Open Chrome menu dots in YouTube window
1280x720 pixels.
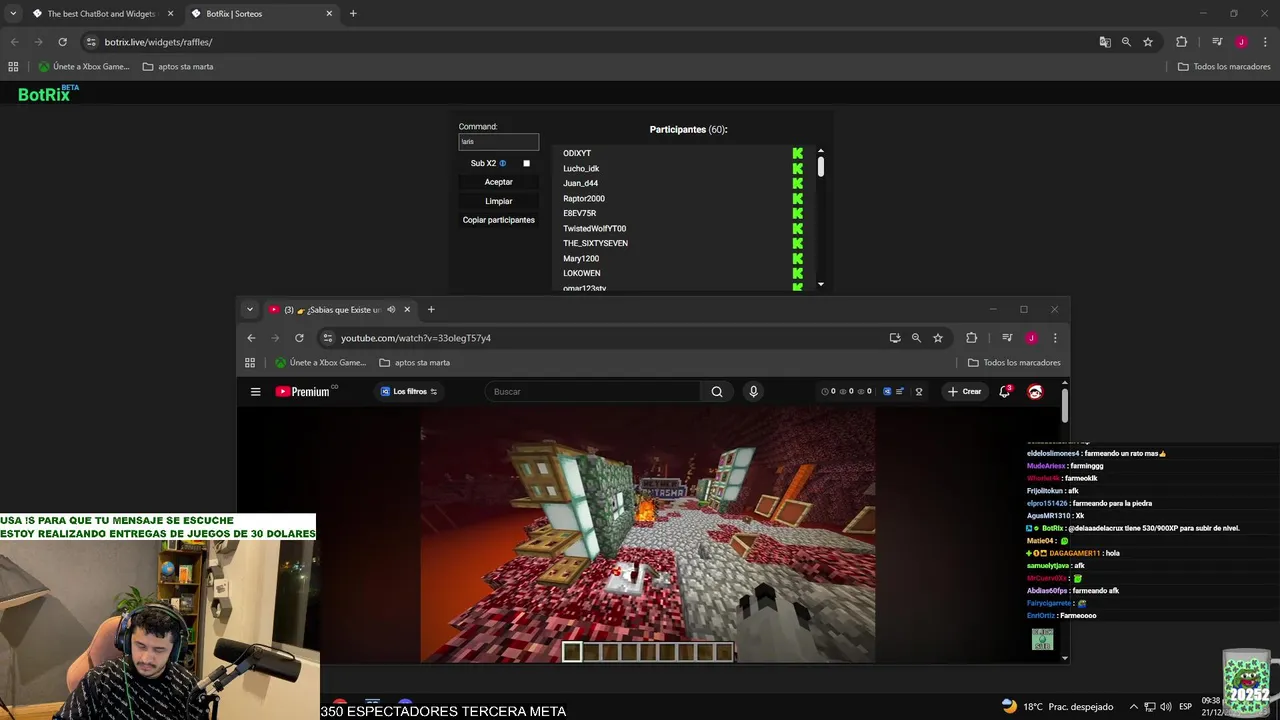tap(1054, 338)
